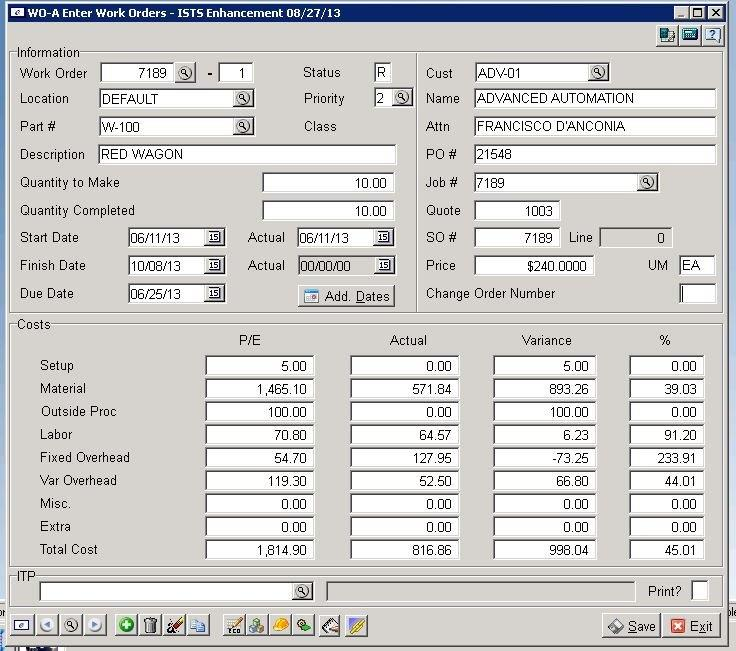The image size is (736, 651).
Task: Open the Job # lookup button
Action: (x=647, y=182)
